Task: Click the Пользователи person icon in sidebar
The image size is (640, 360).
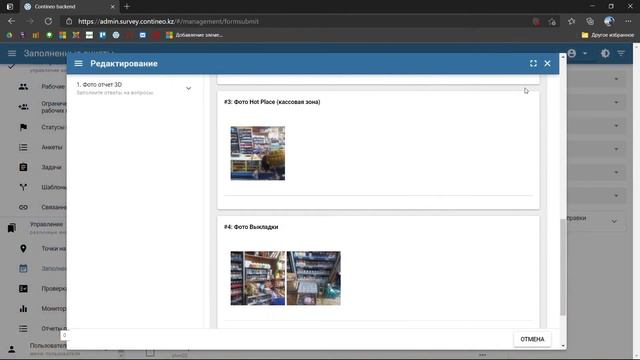Action: coord(11,349)
